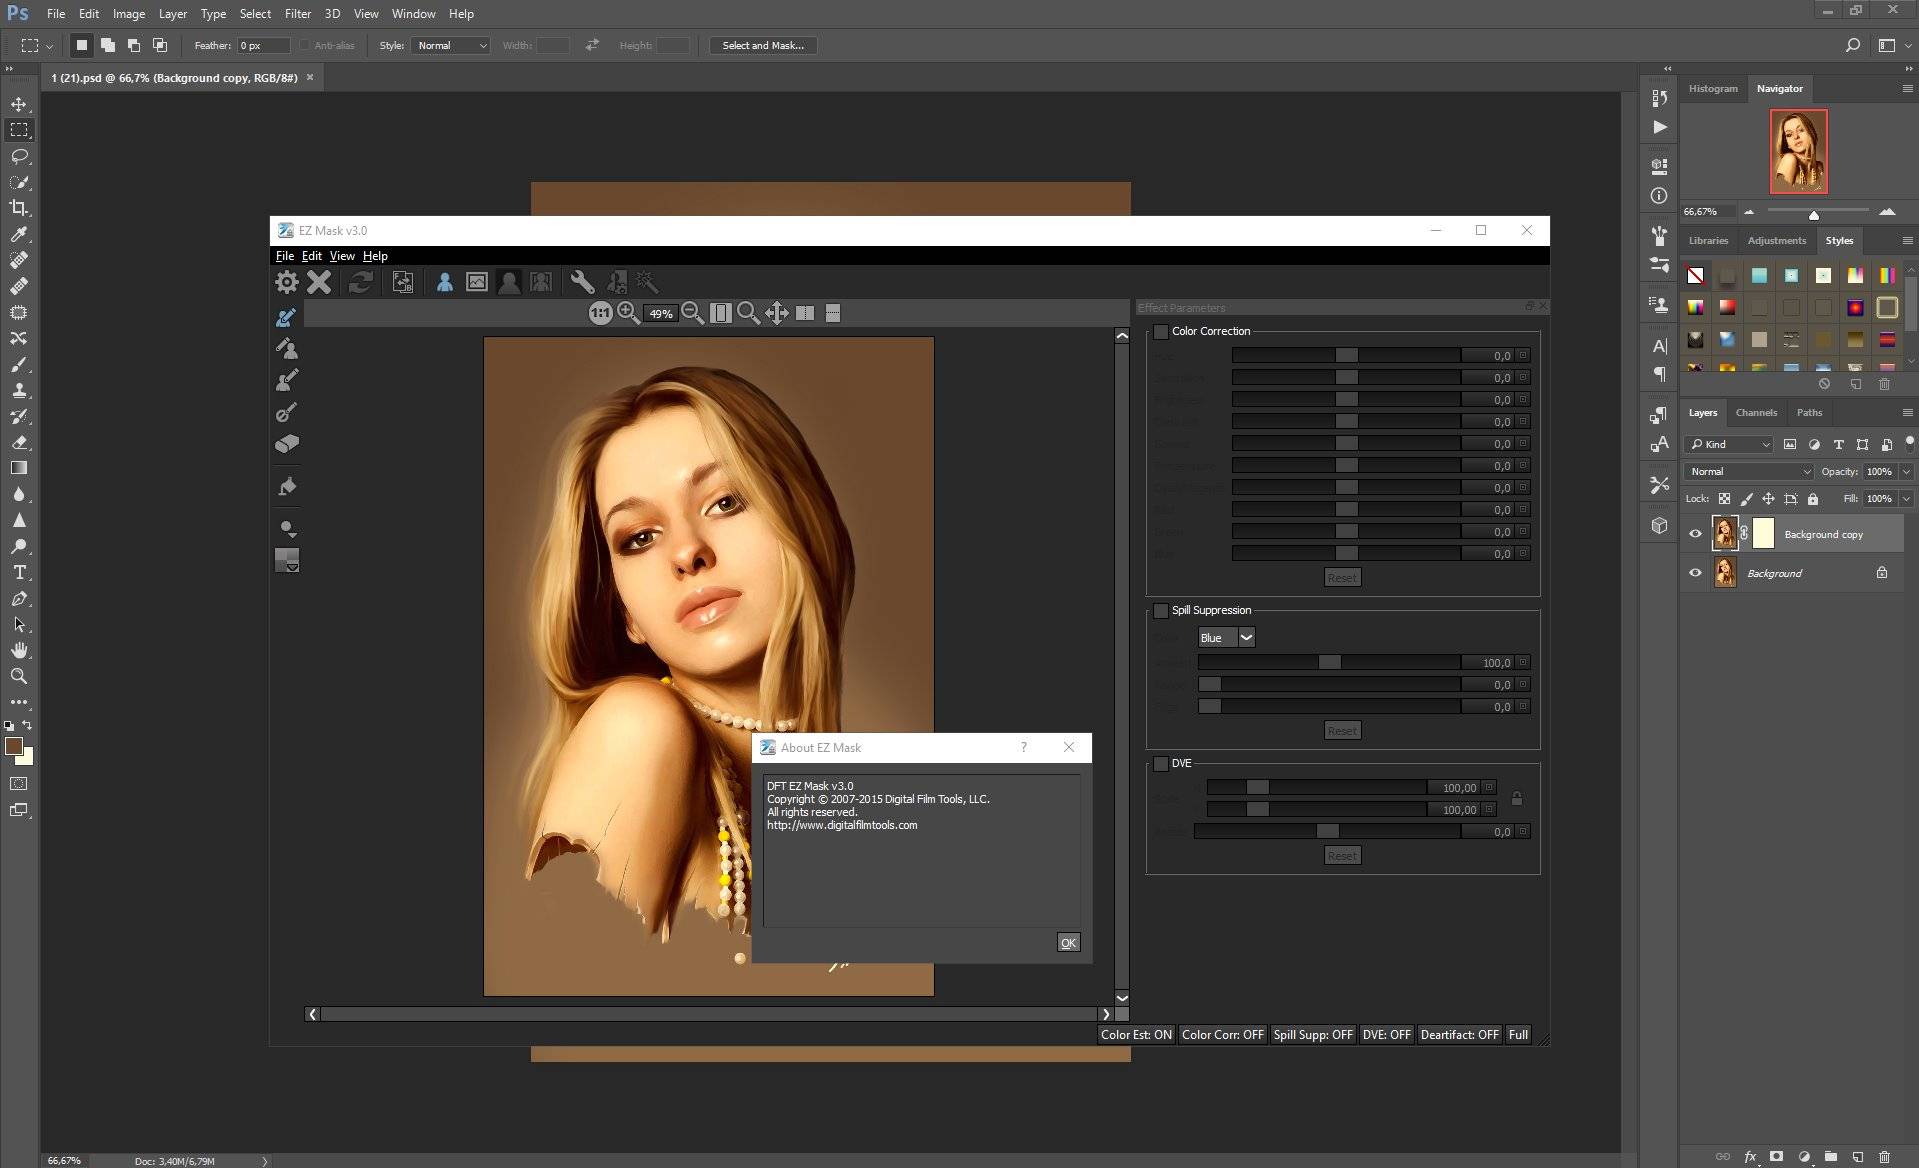
Task: Click the Navigator zoom slider handle
Action: pos(1813,214)
